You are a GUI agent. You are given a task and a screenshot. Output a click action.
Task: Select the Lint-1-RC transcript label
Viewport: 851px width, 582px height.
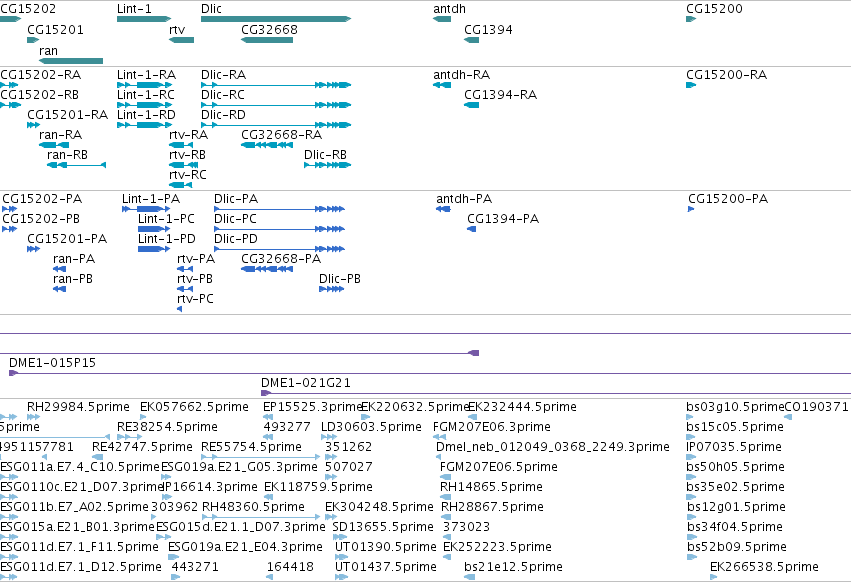click(x=146, y=94)
